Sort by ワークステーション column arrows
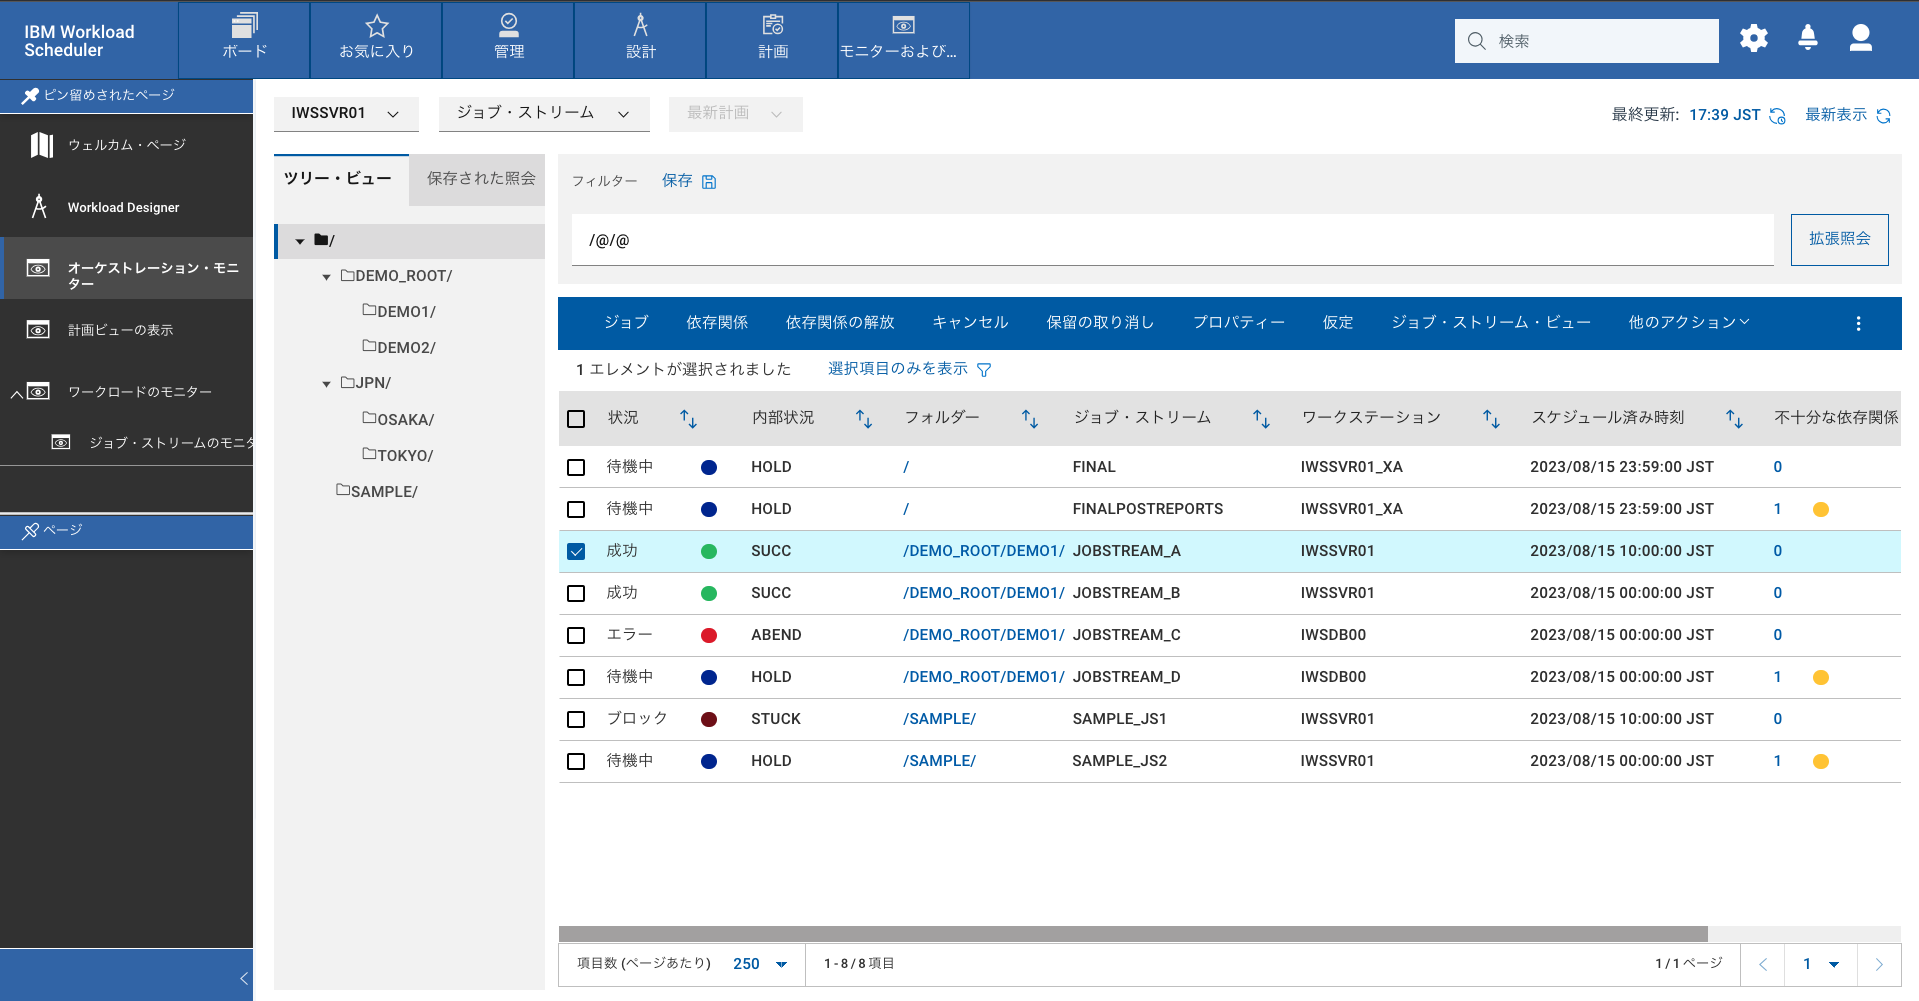This screenshot has height=1001, width=1919. tap(1491, 419)
